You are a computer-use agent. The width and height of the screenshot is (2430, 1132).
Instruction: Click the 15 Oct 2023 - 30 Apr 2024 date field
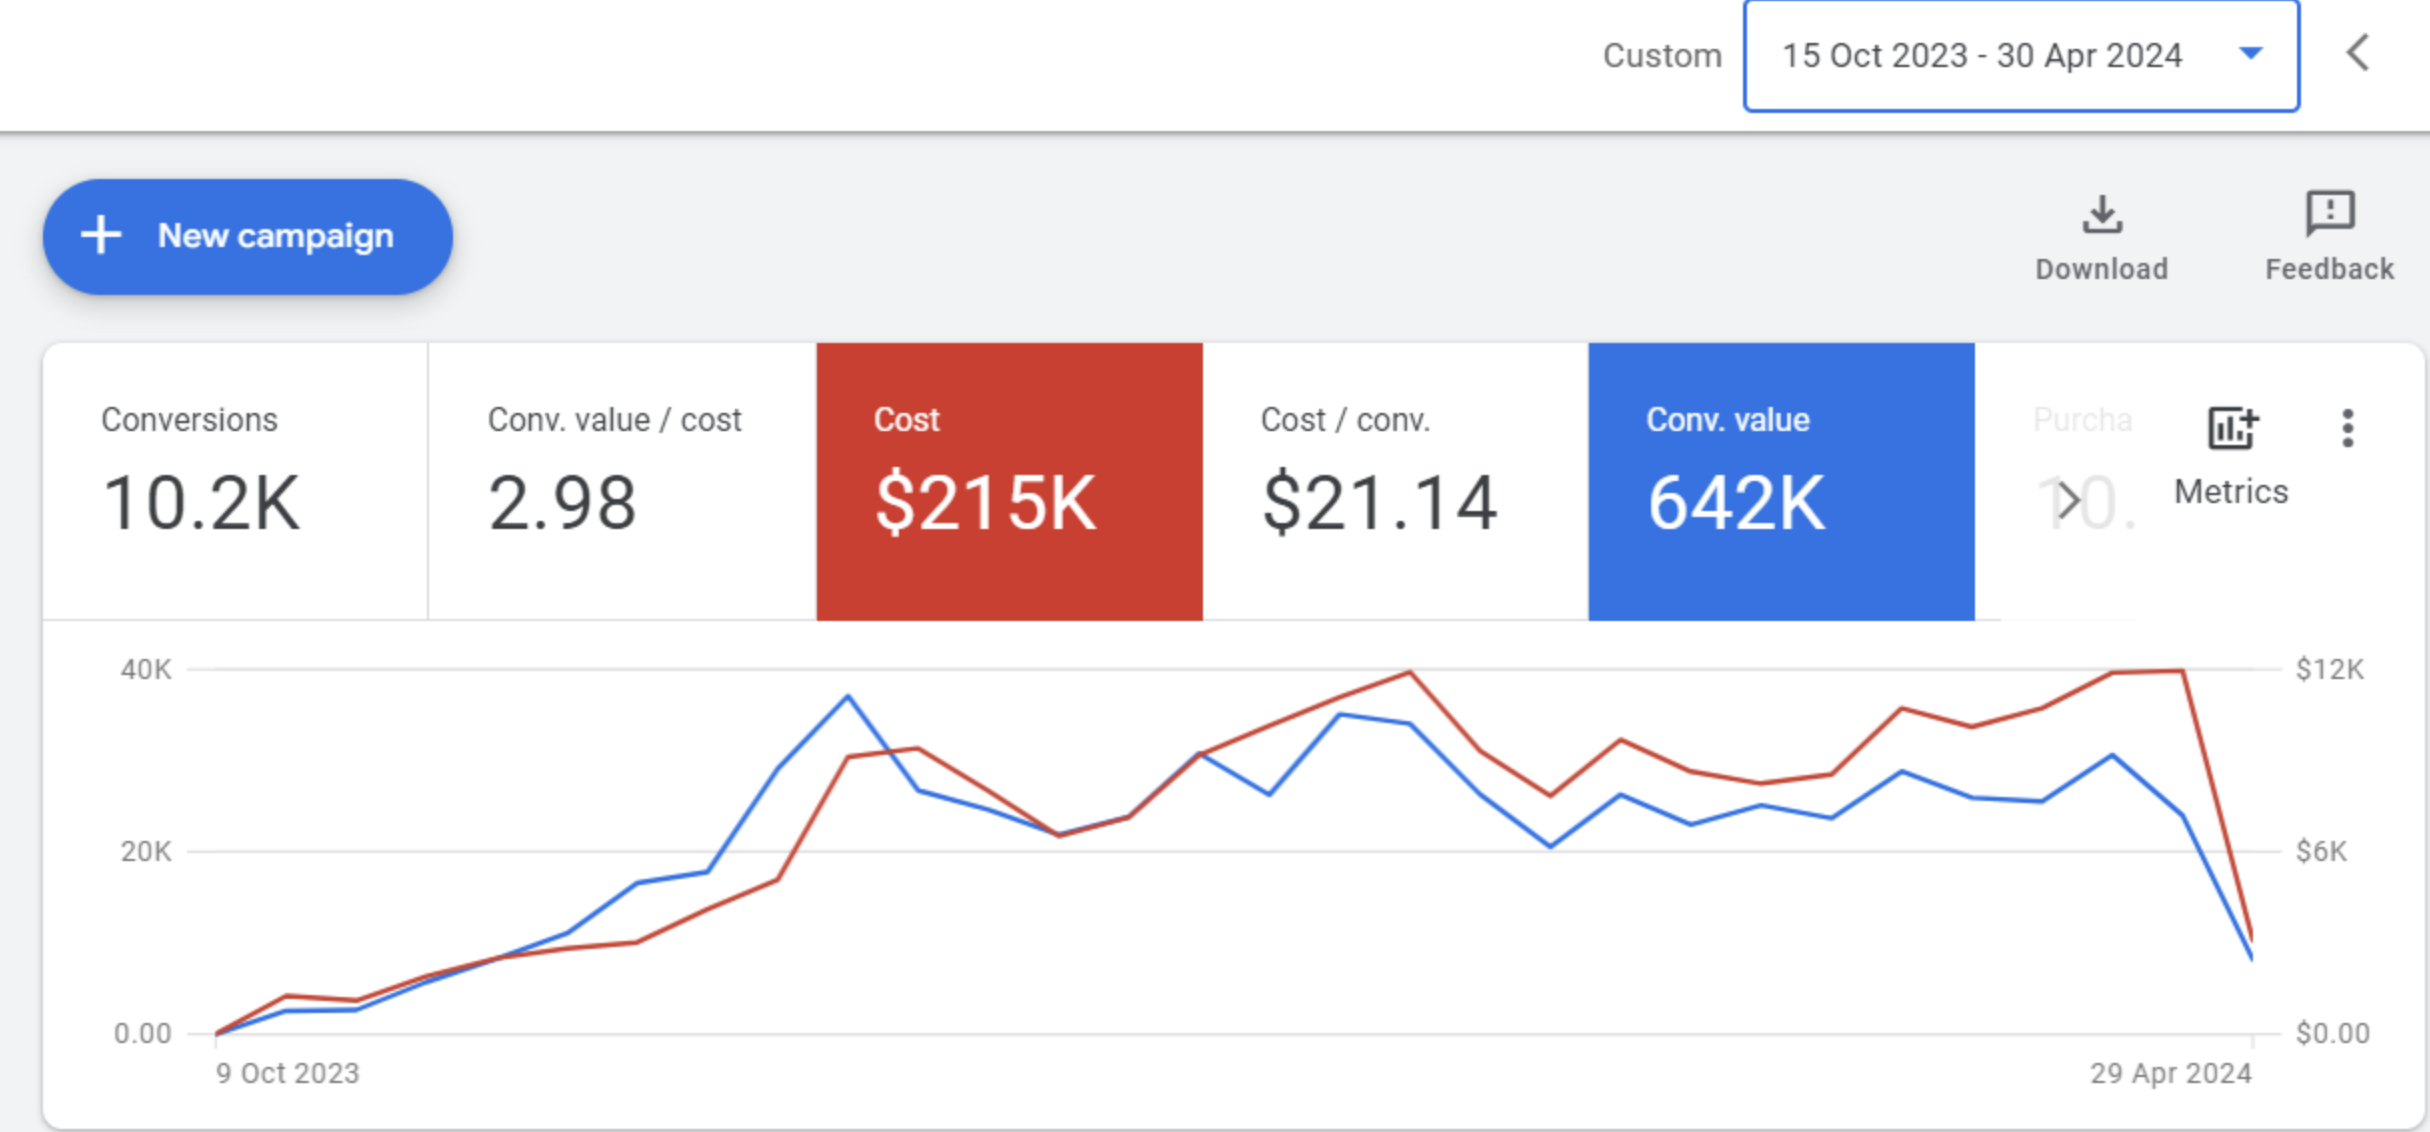point(1981,56)
